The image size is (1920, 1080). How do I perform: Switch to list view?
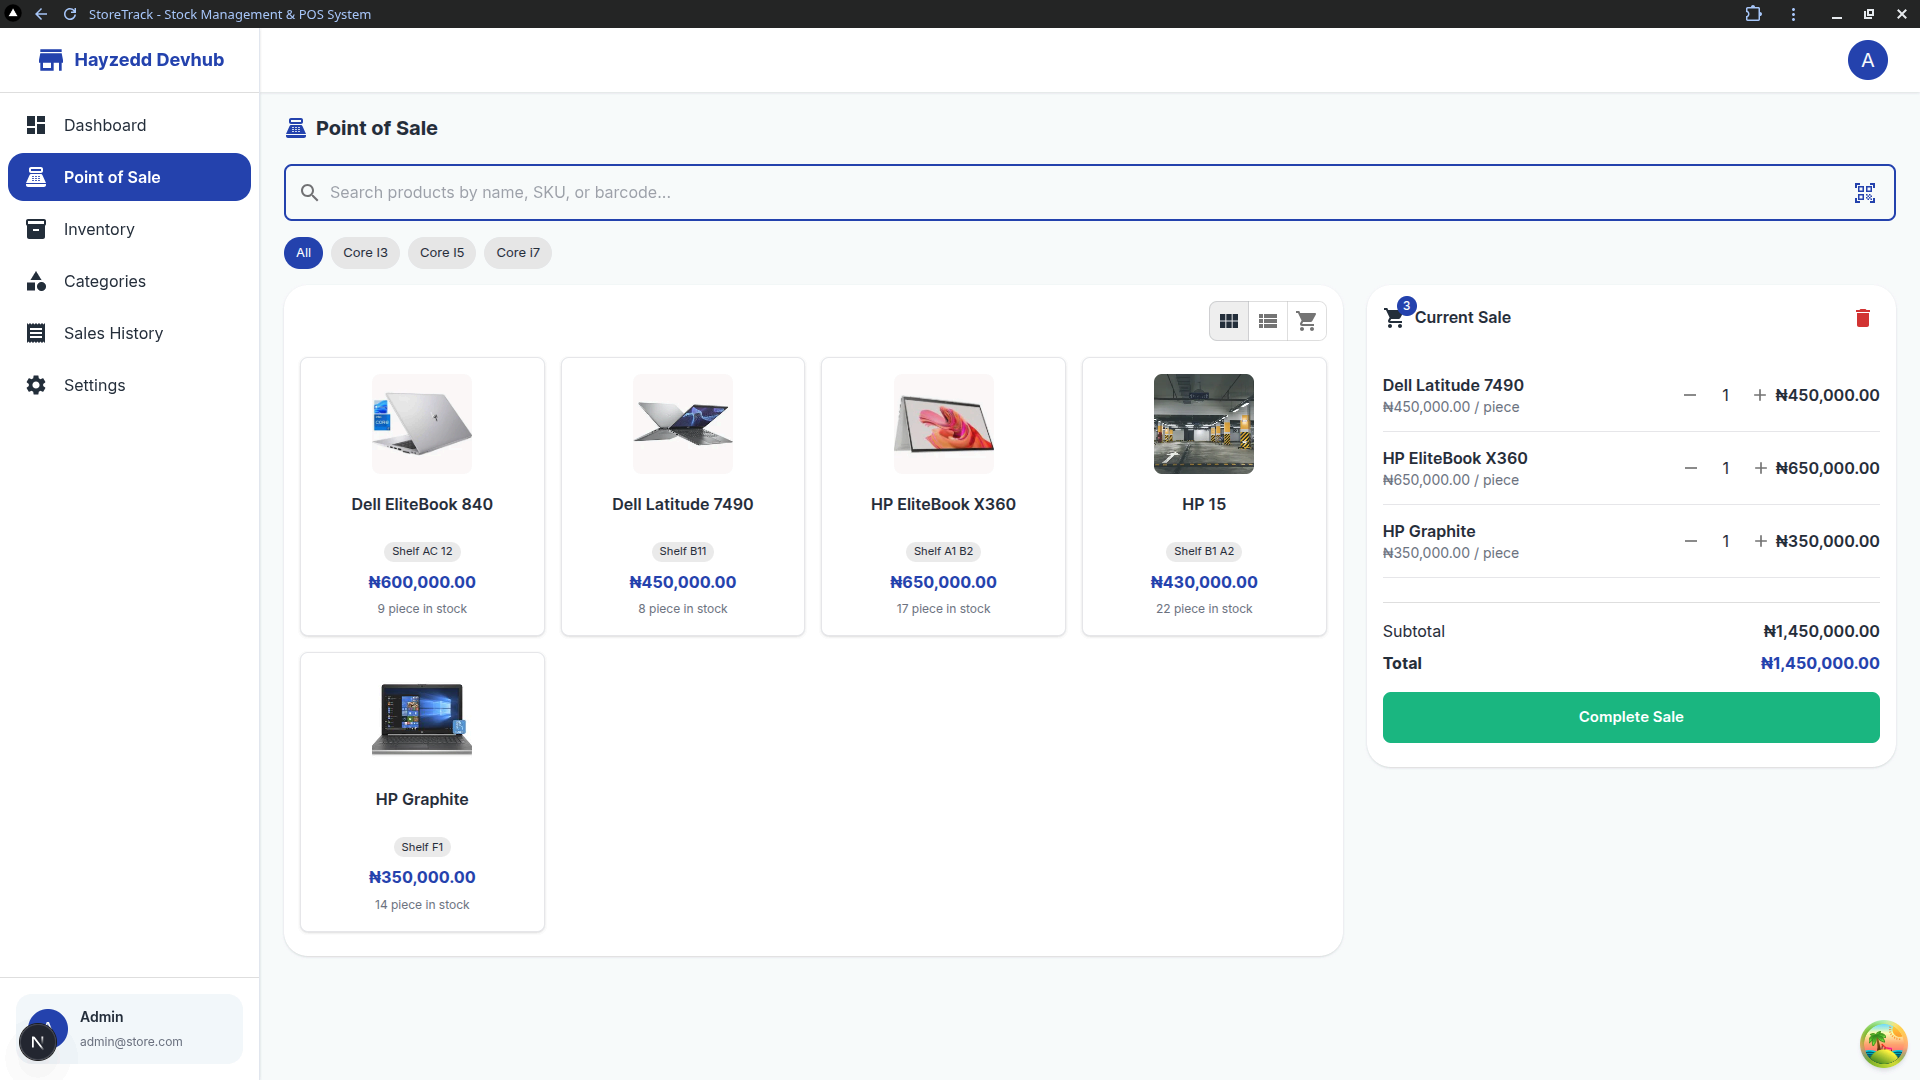point(1268,321)
